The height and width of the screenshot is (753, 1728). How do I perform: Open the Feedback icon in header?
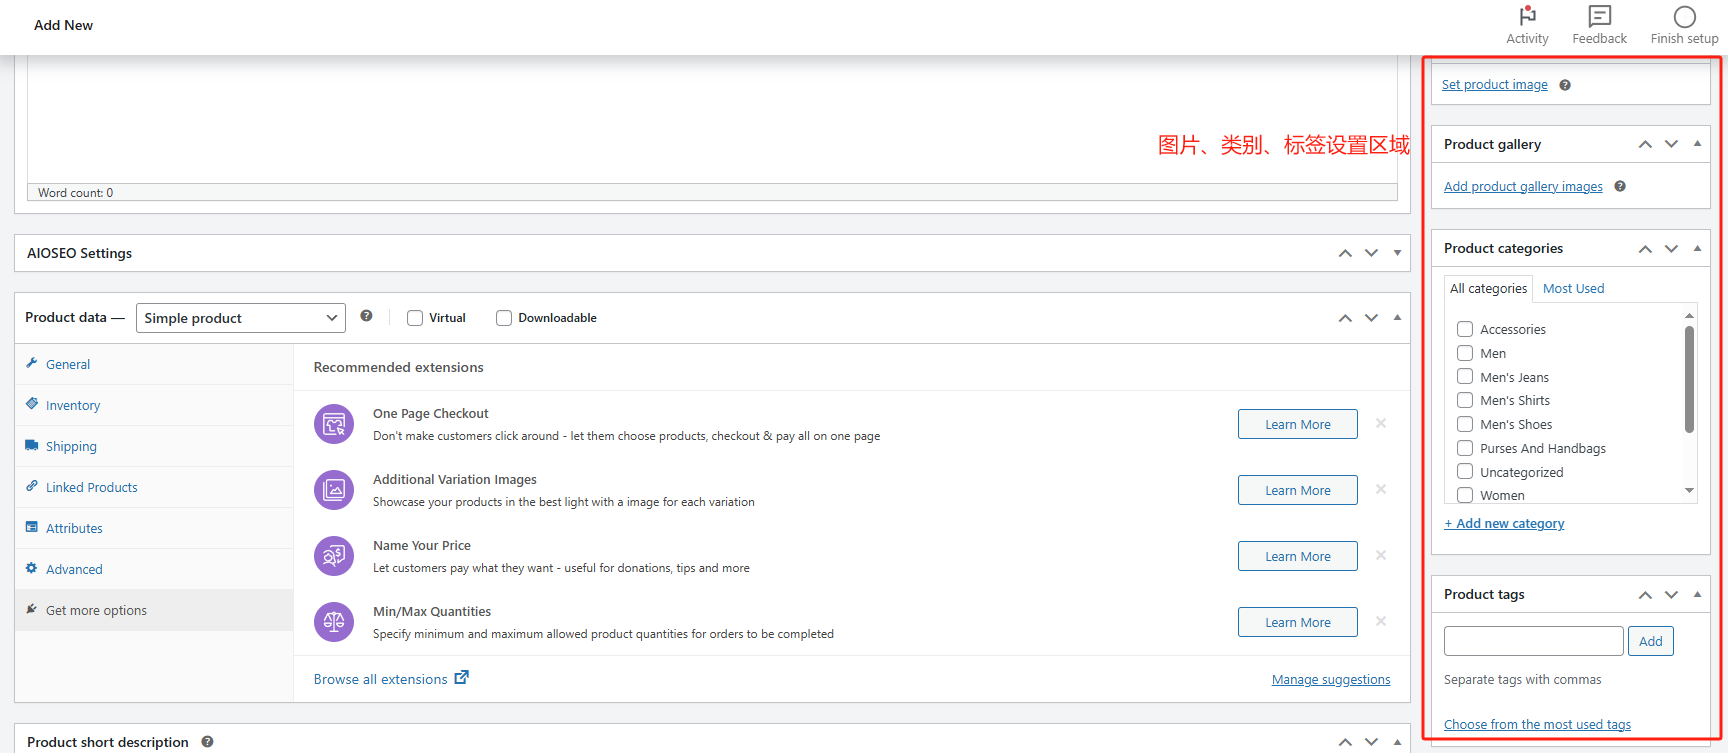[1599, 17]
